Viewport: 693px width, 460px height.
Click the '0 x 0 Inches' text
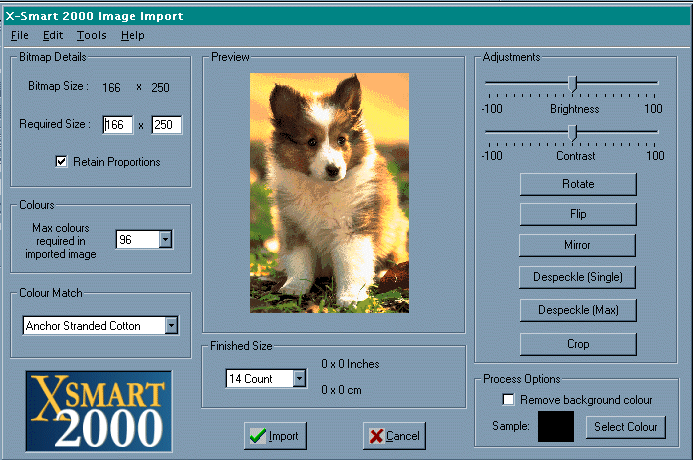pyautogui.click(x=350, y=364)
